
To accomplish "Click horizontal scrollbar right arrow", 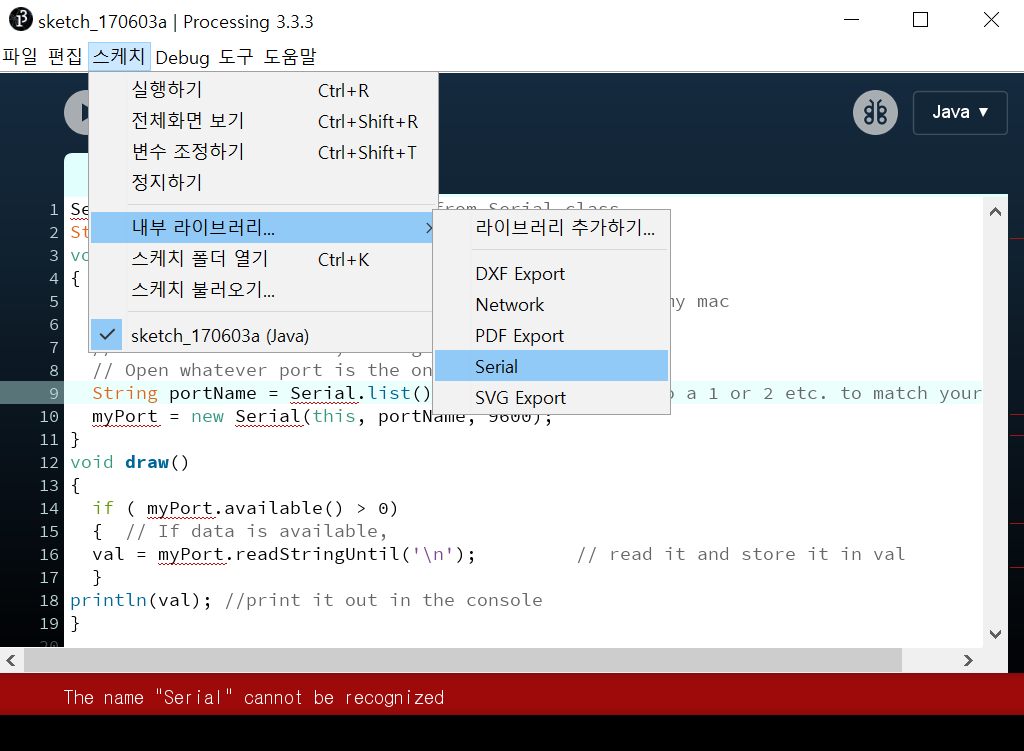I will tap(968, 660).
